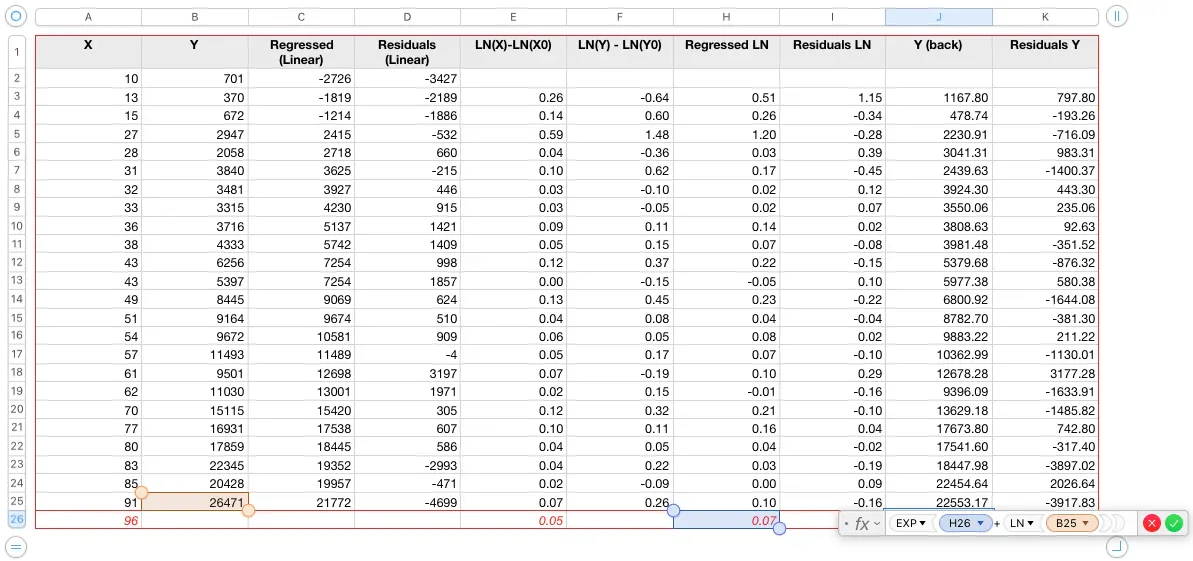
Task: Click the cell containing 22553.17
Action: 939,502
